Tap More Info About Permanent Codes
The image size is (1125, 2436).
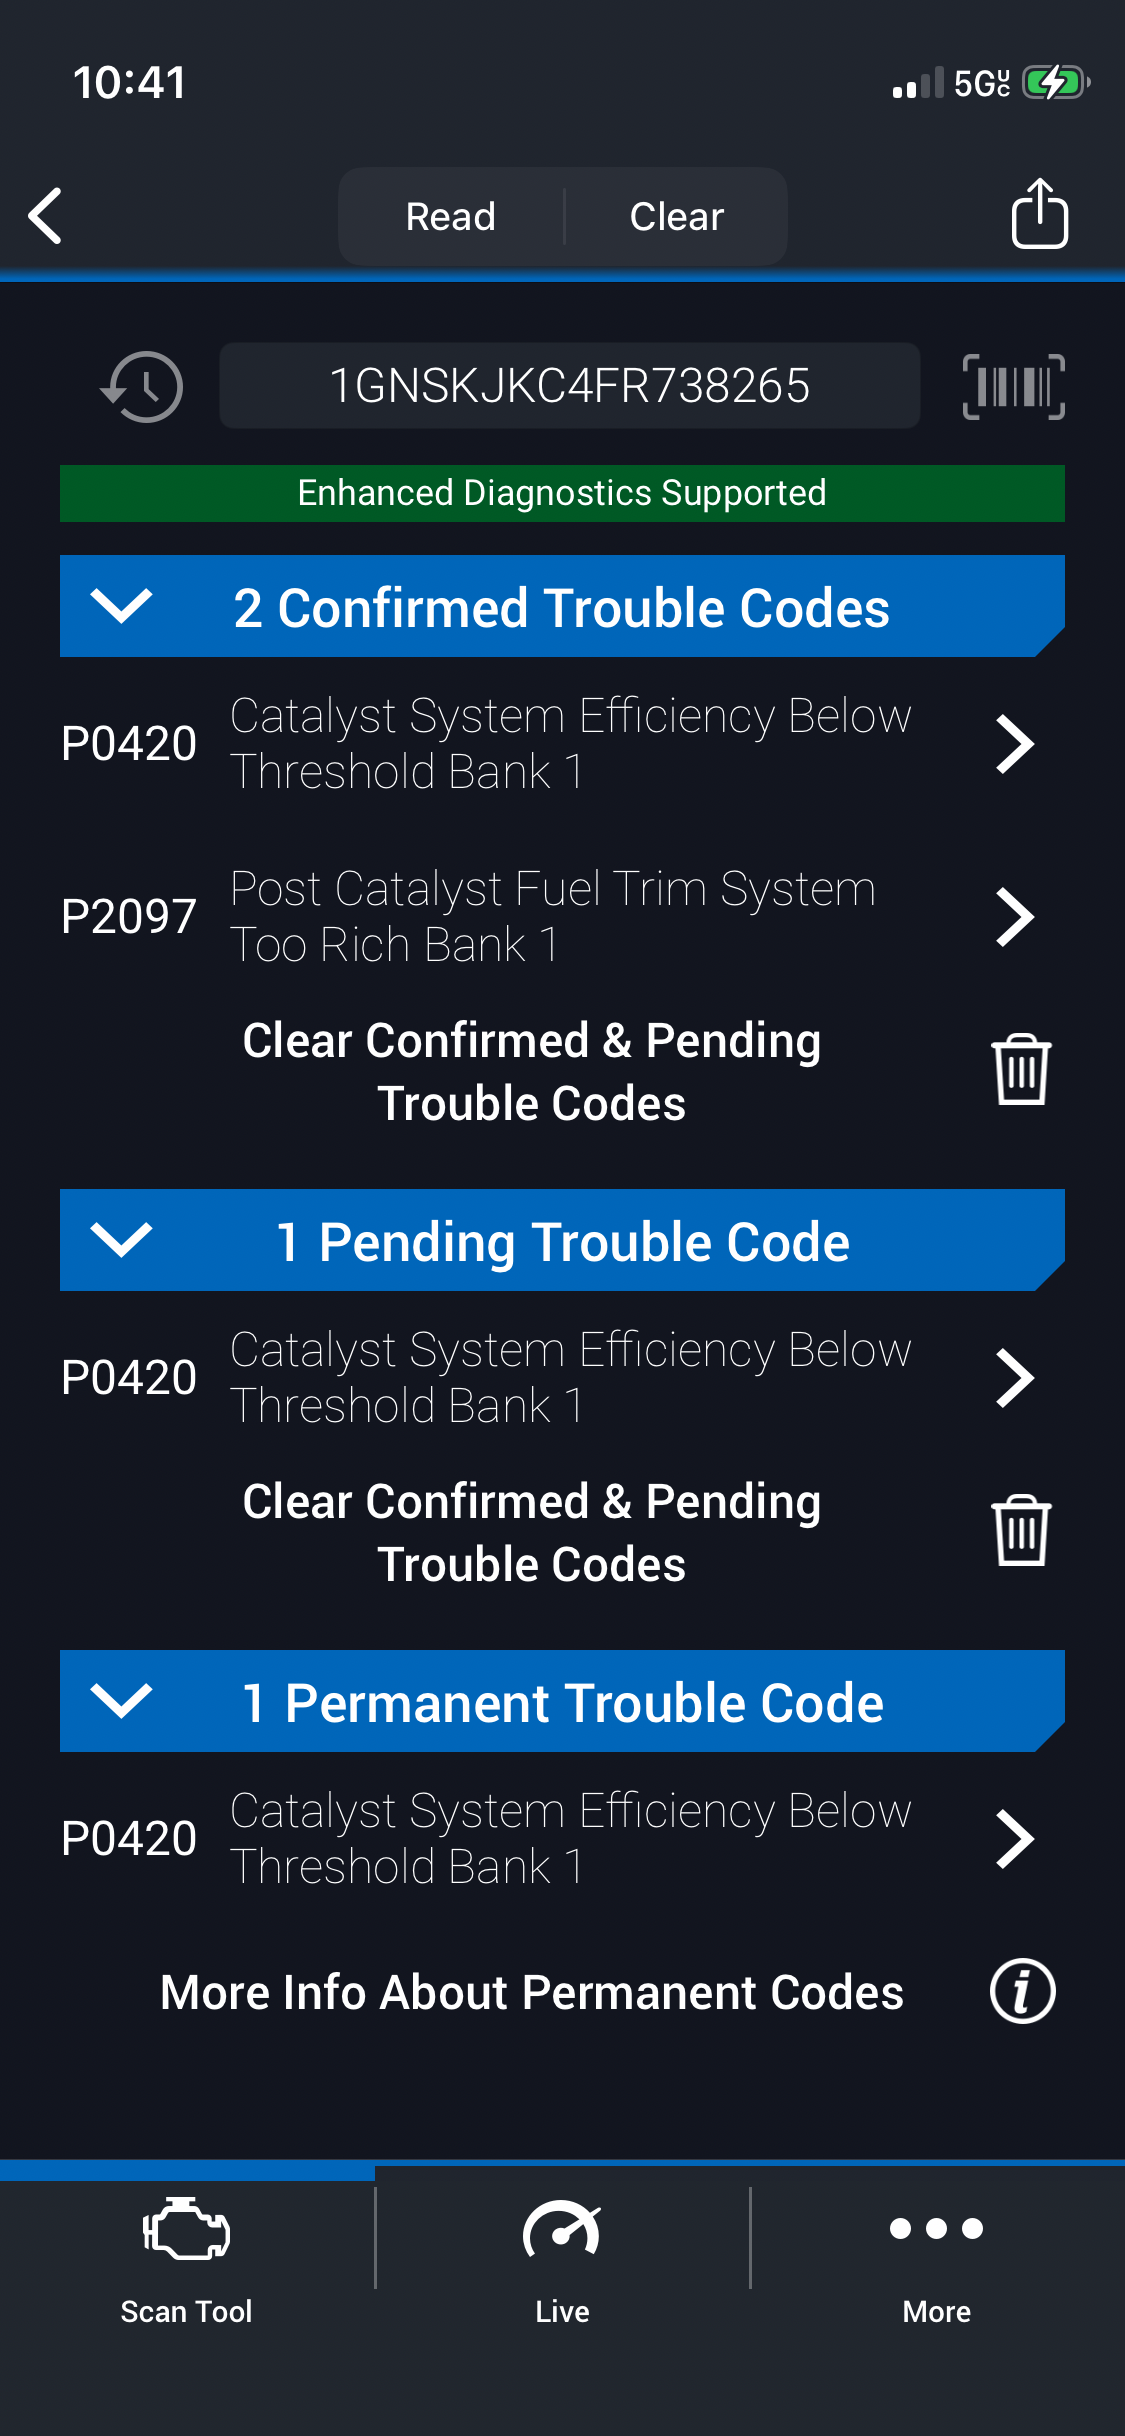click(532, 1992)
